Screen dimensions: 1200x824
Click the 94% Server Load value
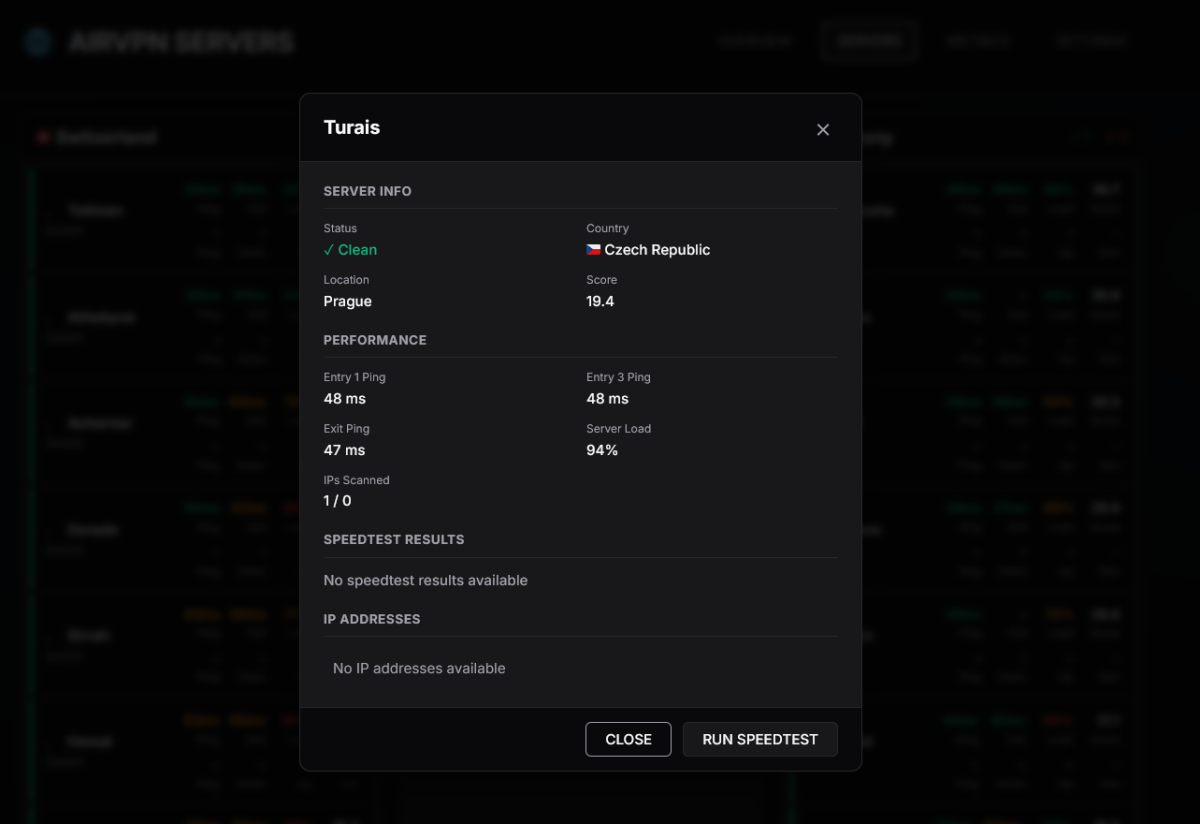pyautogui.click(x=602, y=450)
